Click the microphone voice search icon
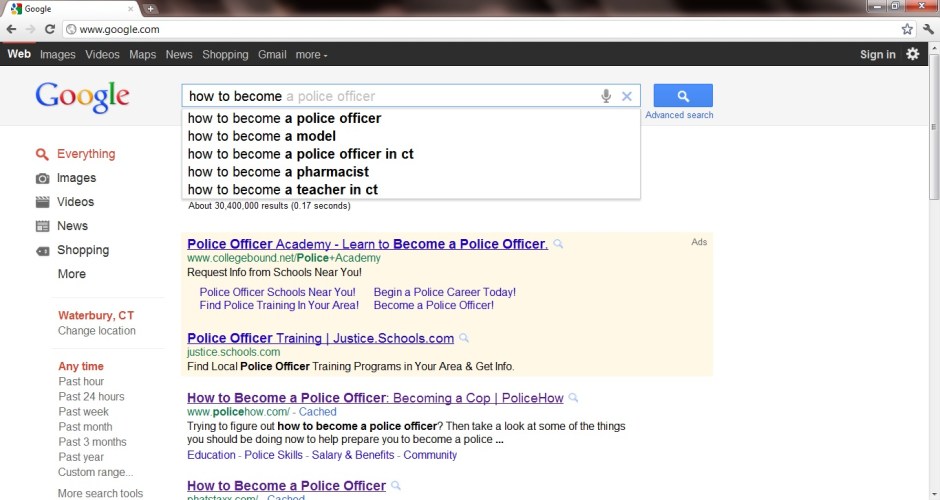The width and height of the screenshot is (940, 500). 606,96
